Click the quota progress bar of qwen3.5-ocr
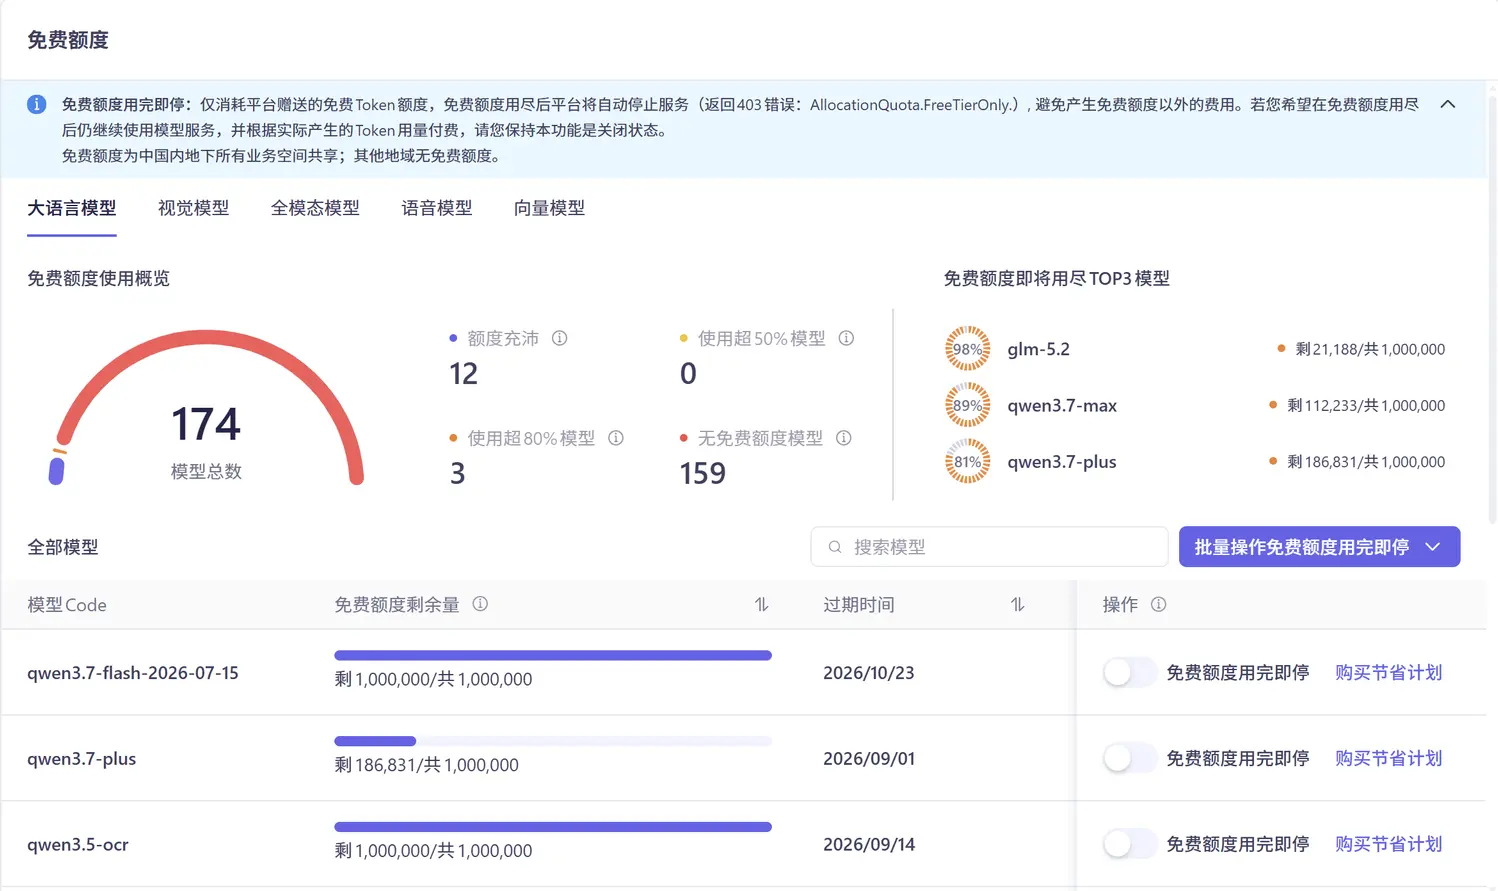The width and height of the screenshot is (1498, 891). 553,827
